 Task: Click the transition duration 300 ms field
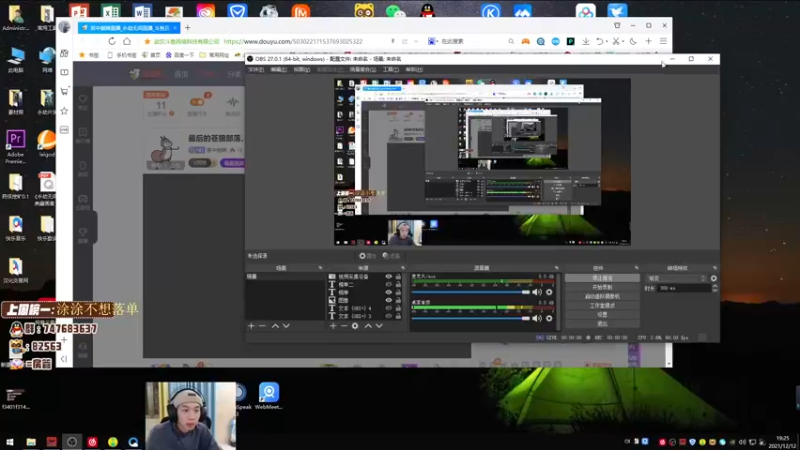pyautogui.click(x=683, y=288)
